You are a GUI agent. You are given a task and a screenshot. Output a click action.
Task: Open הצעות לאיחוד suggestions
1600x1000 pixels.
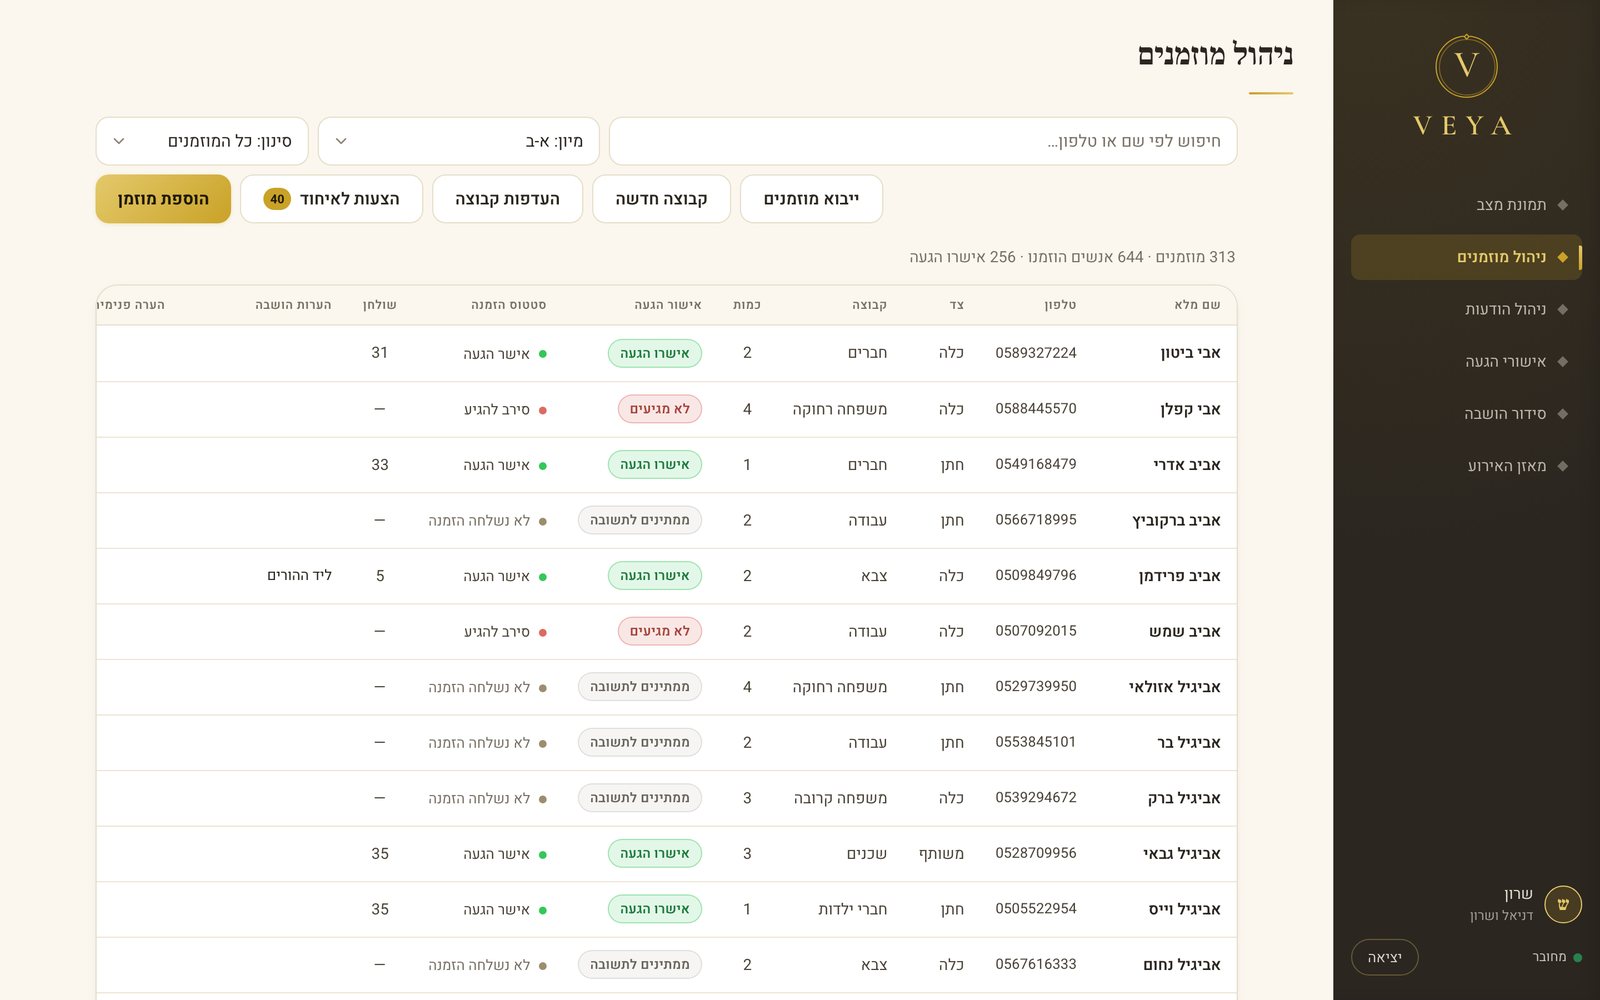point(332,199)
